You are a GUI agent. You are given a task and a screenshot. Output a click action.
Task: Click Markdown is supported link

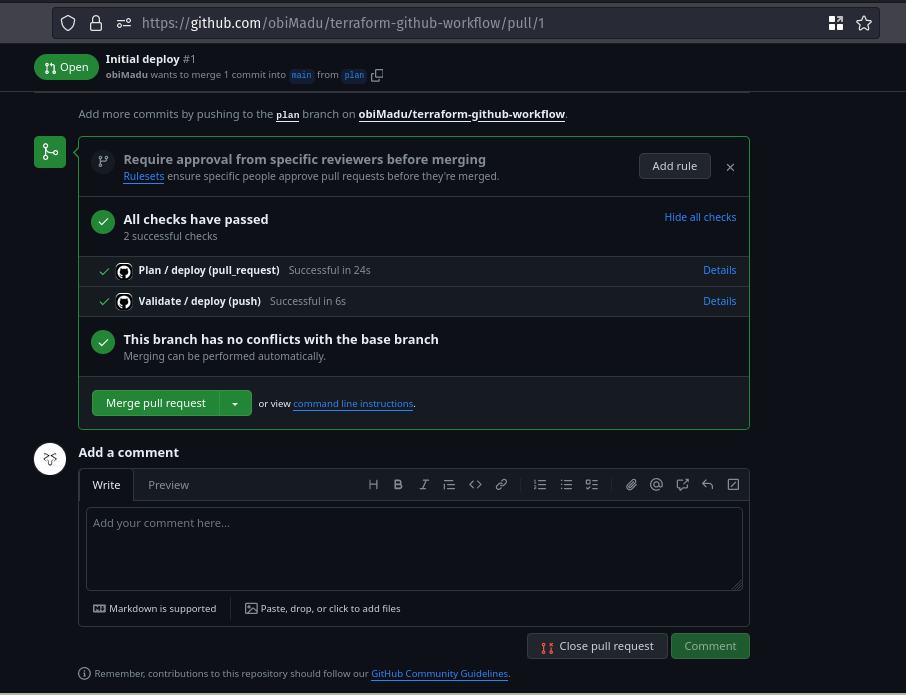[x=154, y=609]
